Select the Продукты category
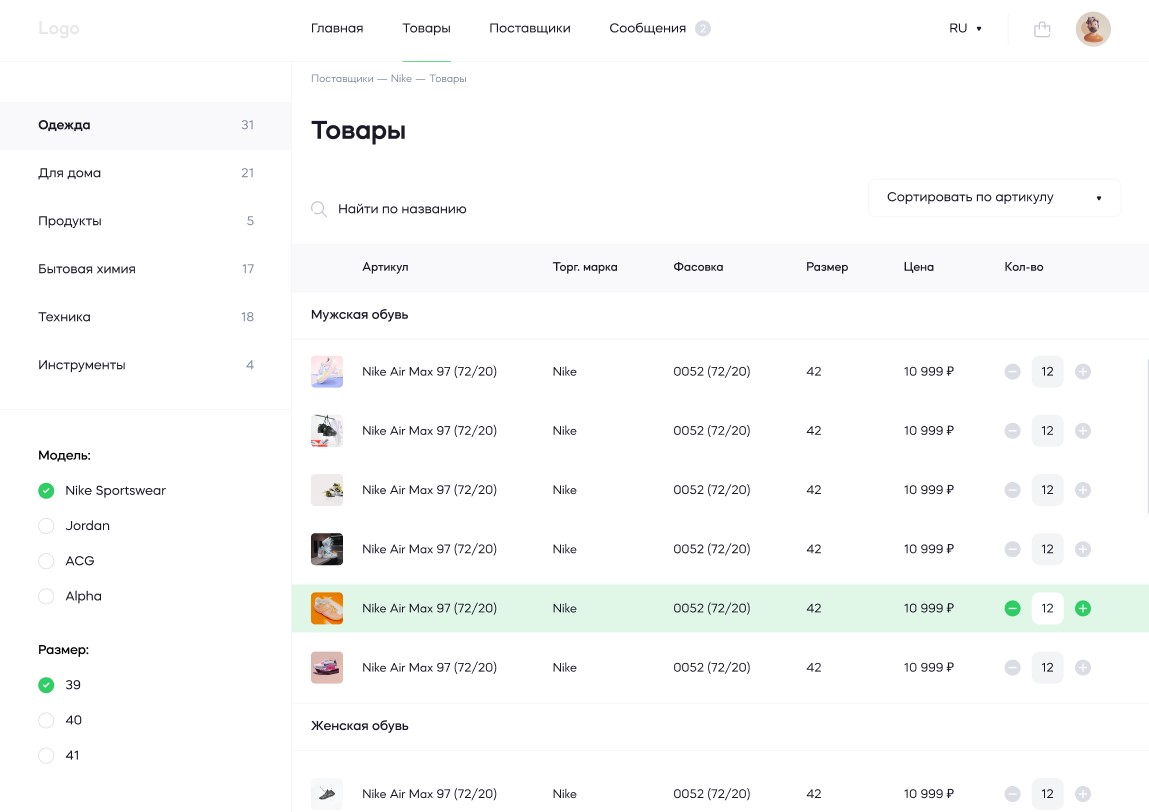This screenshot has height=812, width=1149. click(146, 221)
